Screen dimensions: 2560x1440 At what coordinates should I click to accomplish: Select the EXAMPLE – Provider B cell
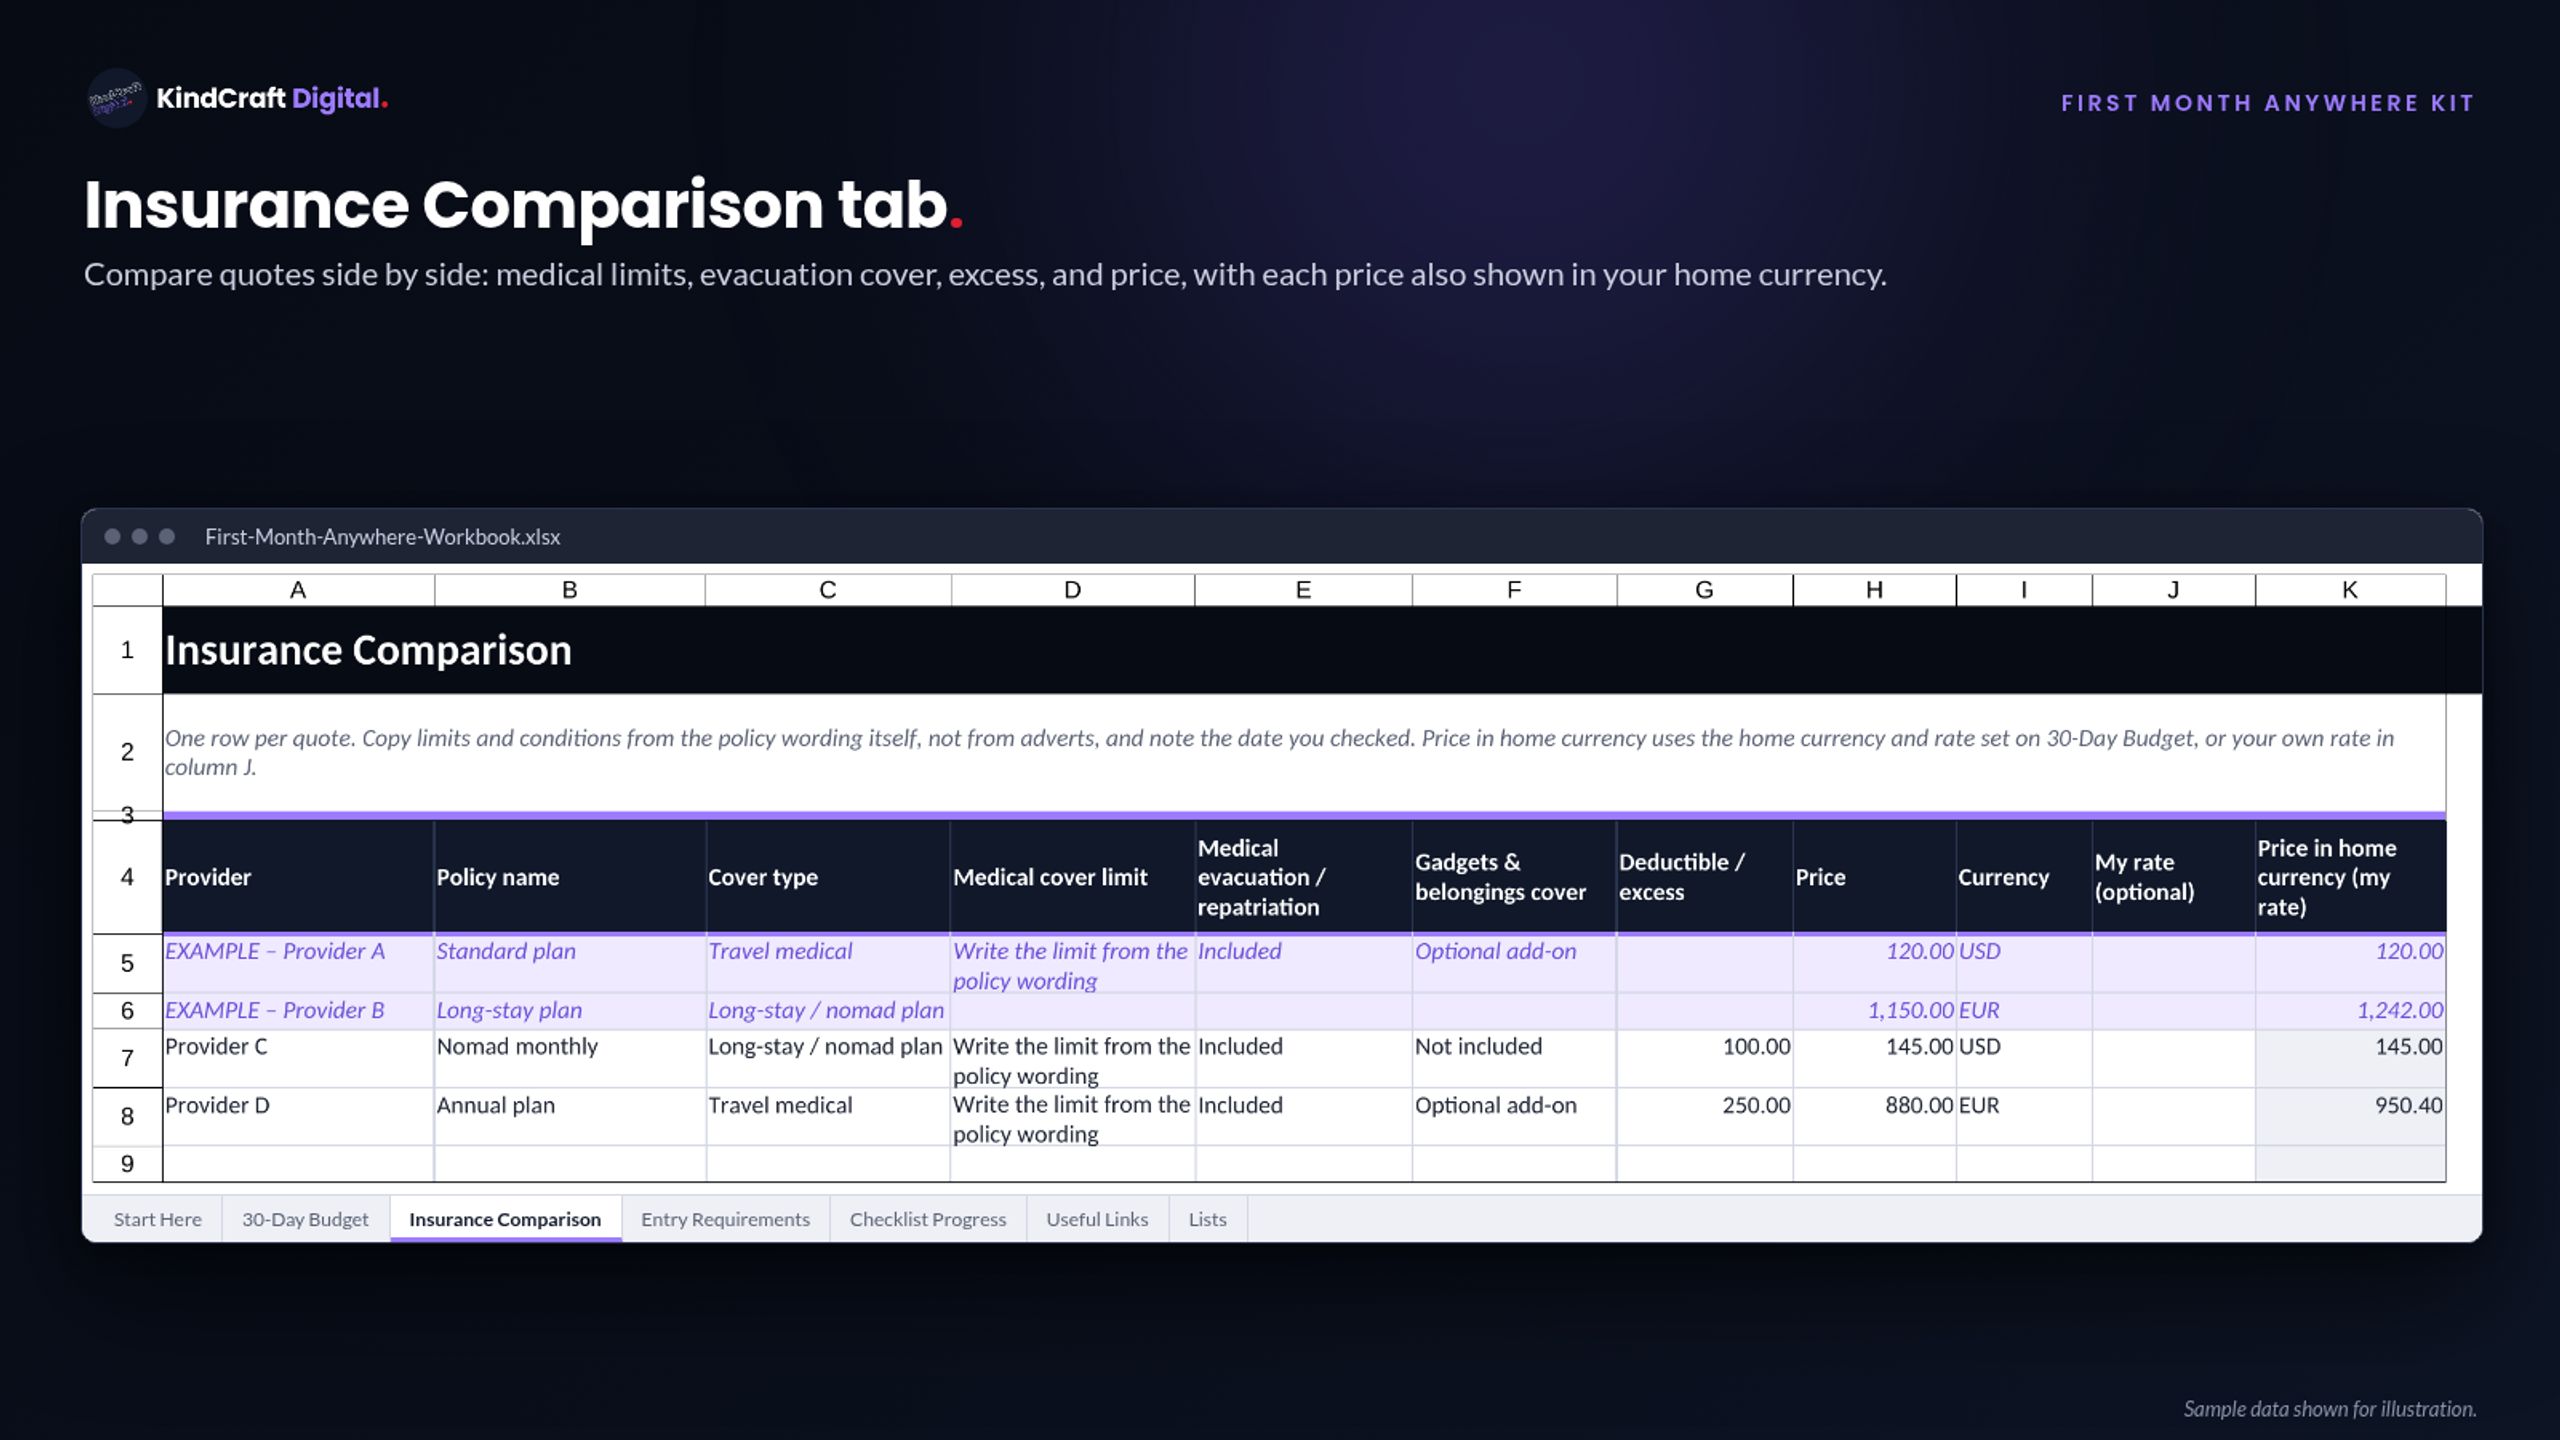[x=298, y=1011]
